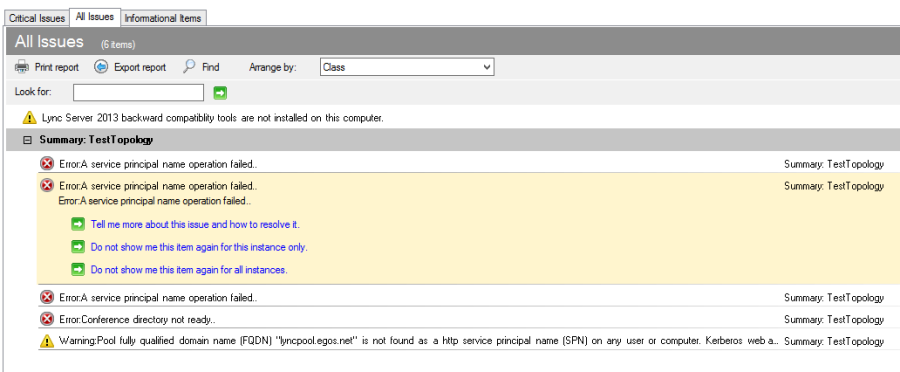900x372 pixels.
Task: Select the Lync Server 2013 backward compatibility warning text
Action: click(x=212, y=118)
